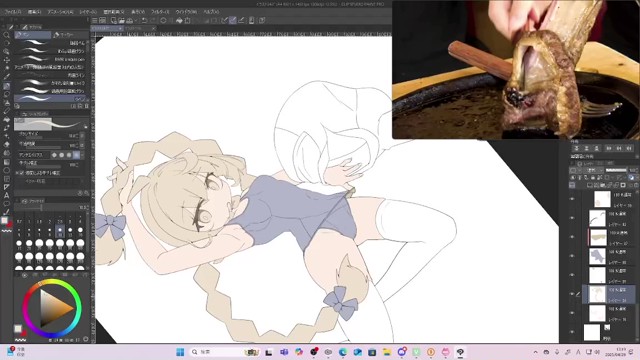Select the Auto select magic wand tool
The height and width of the screenshot is (360, 640).
pos(7,68)
